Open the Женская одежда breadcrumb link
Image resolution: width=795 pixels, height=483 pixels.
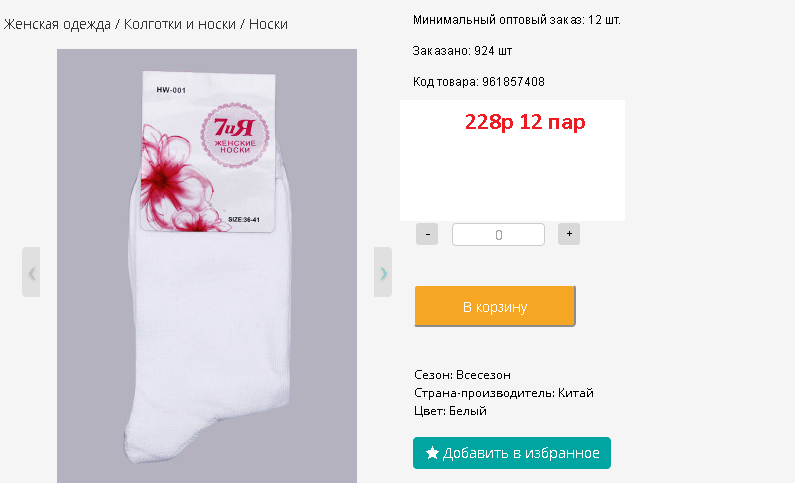click(57, 24)
